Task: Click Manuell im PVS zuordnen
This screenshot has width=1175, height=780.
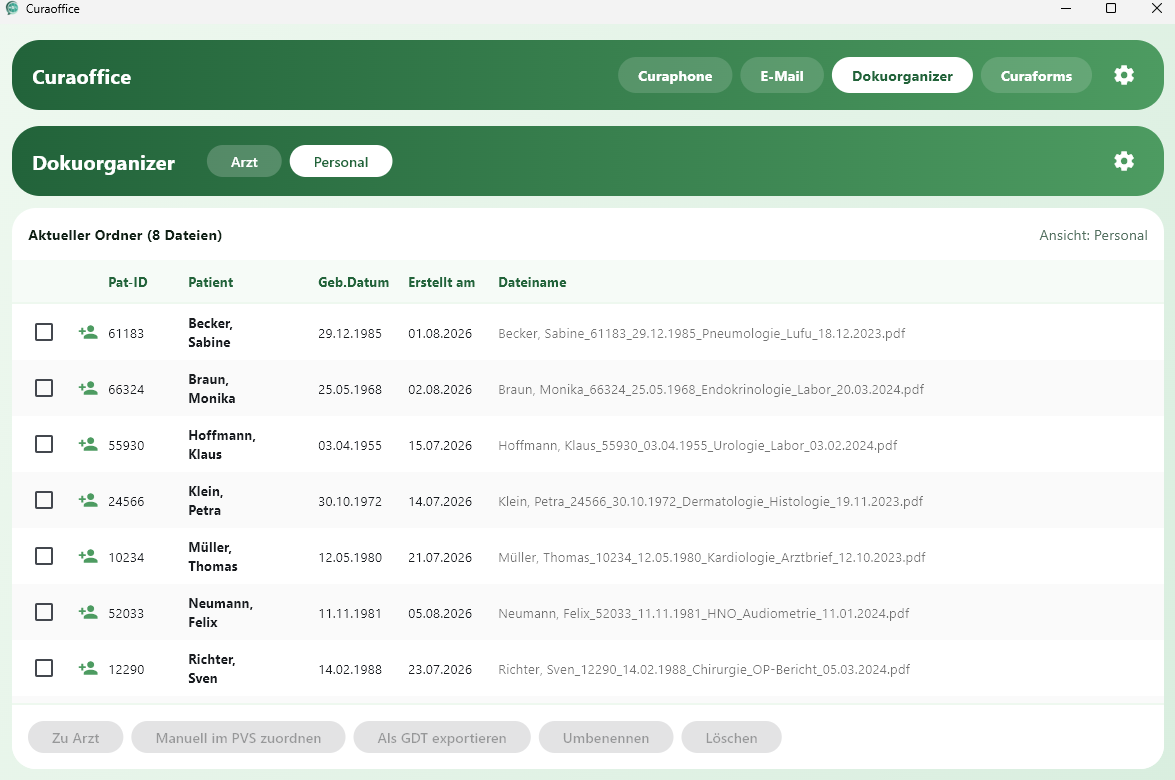Action: click(x=238, y=738)
